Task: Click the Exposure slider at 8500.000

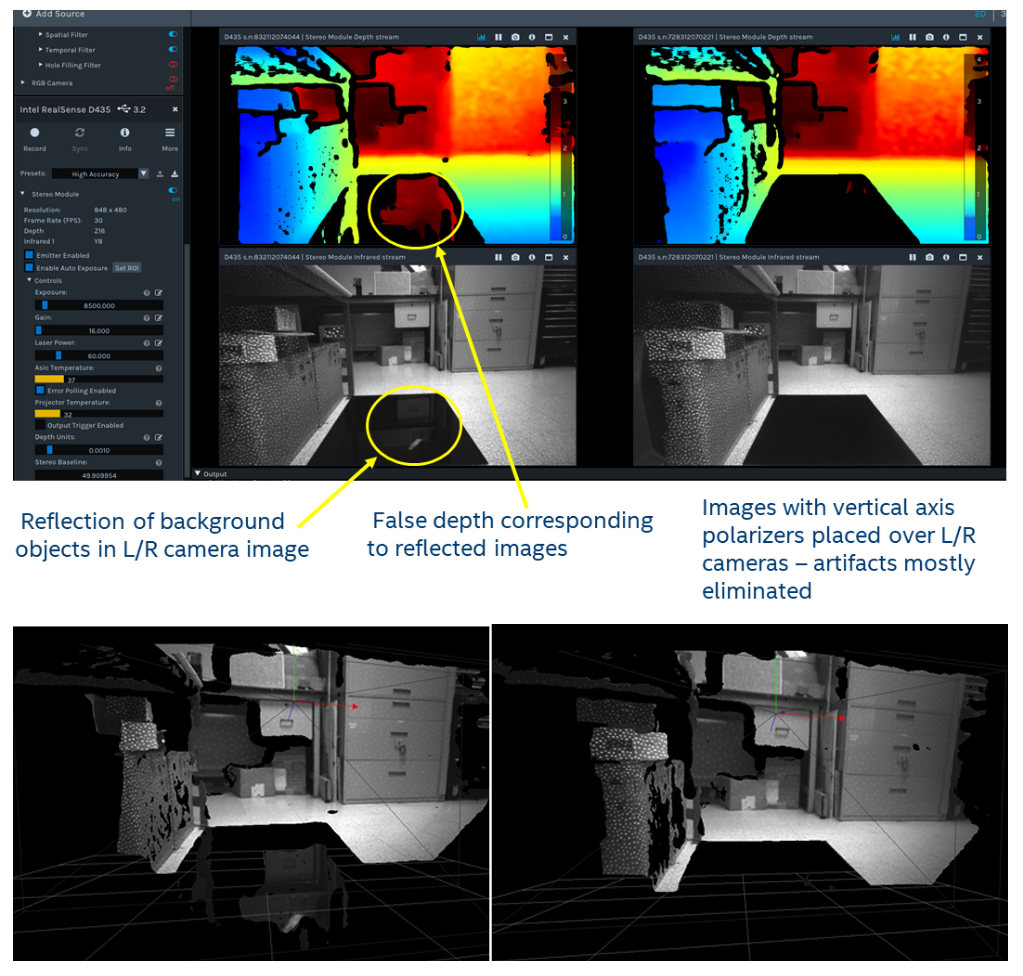Action: click(99, 305)
